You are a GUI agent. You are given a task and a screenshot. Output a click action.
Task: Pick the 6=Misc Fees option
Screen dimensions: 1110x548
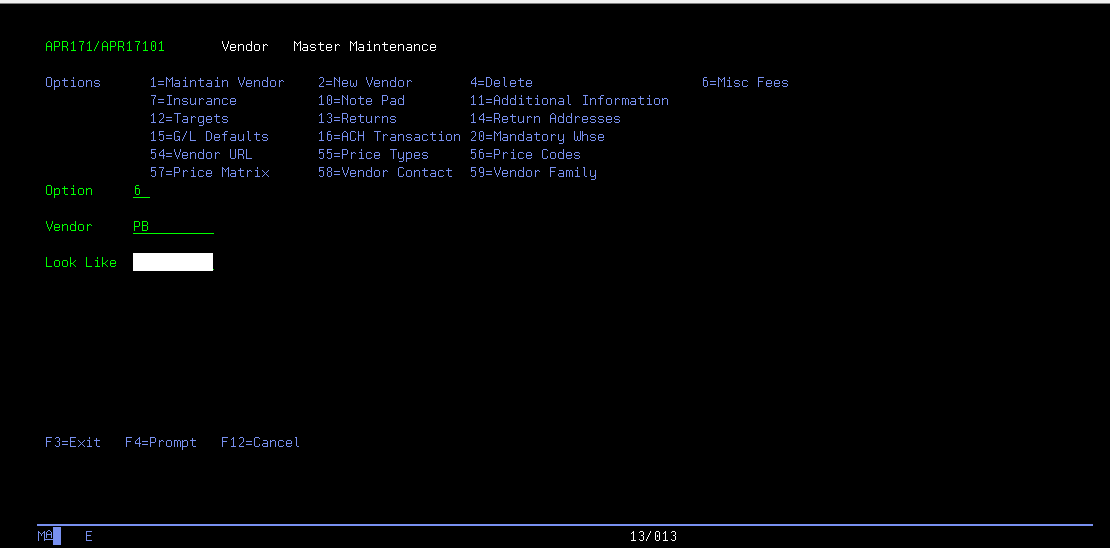click(745, 83)
